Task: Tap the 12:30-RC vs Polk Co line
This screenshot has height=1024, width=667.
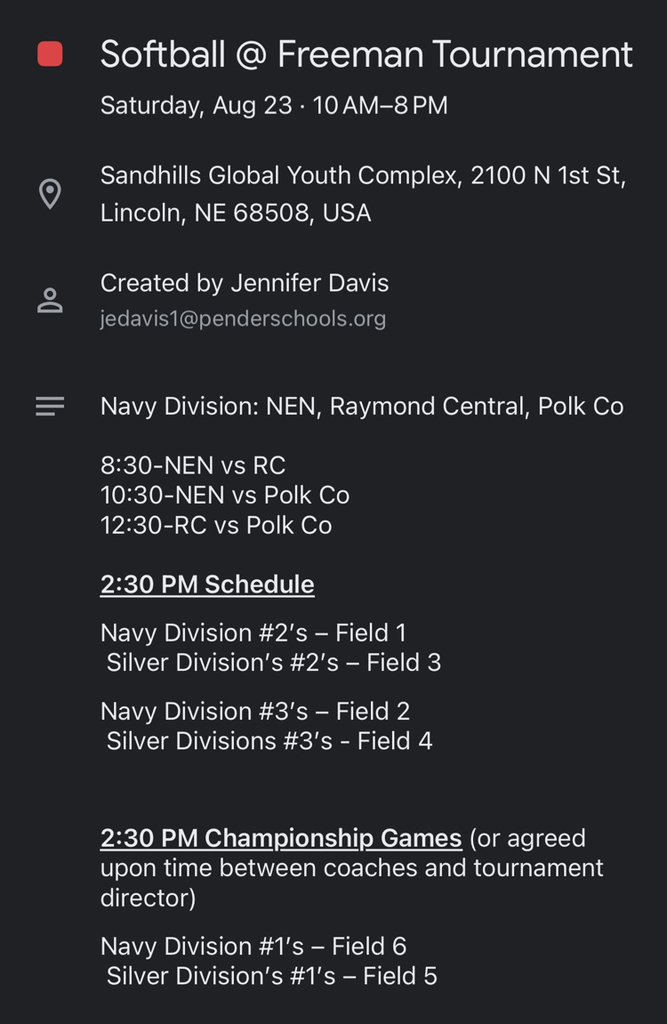Action: coord(216,525)
